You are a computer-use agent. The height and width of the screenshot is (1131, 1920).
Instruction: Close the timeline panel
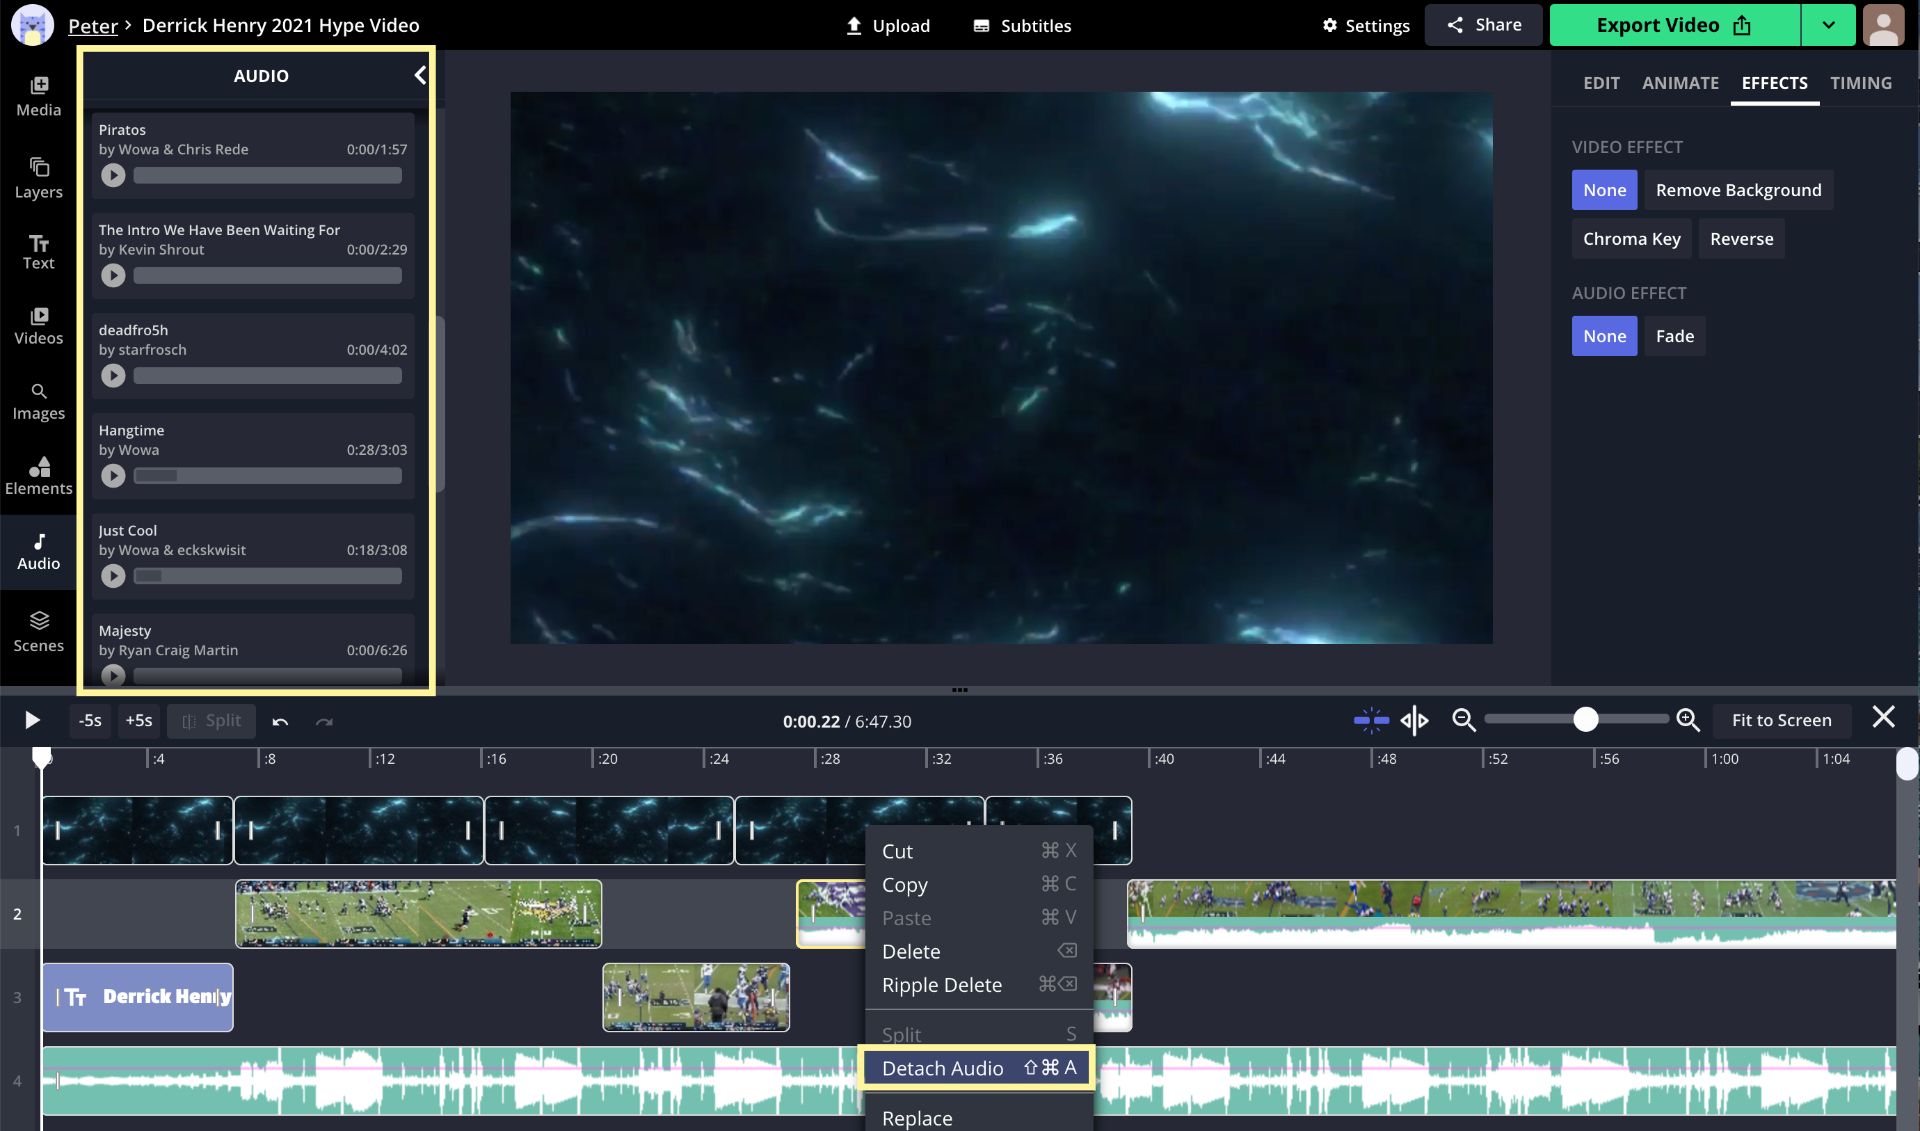pyautogui.click(x=1883, y=718)
